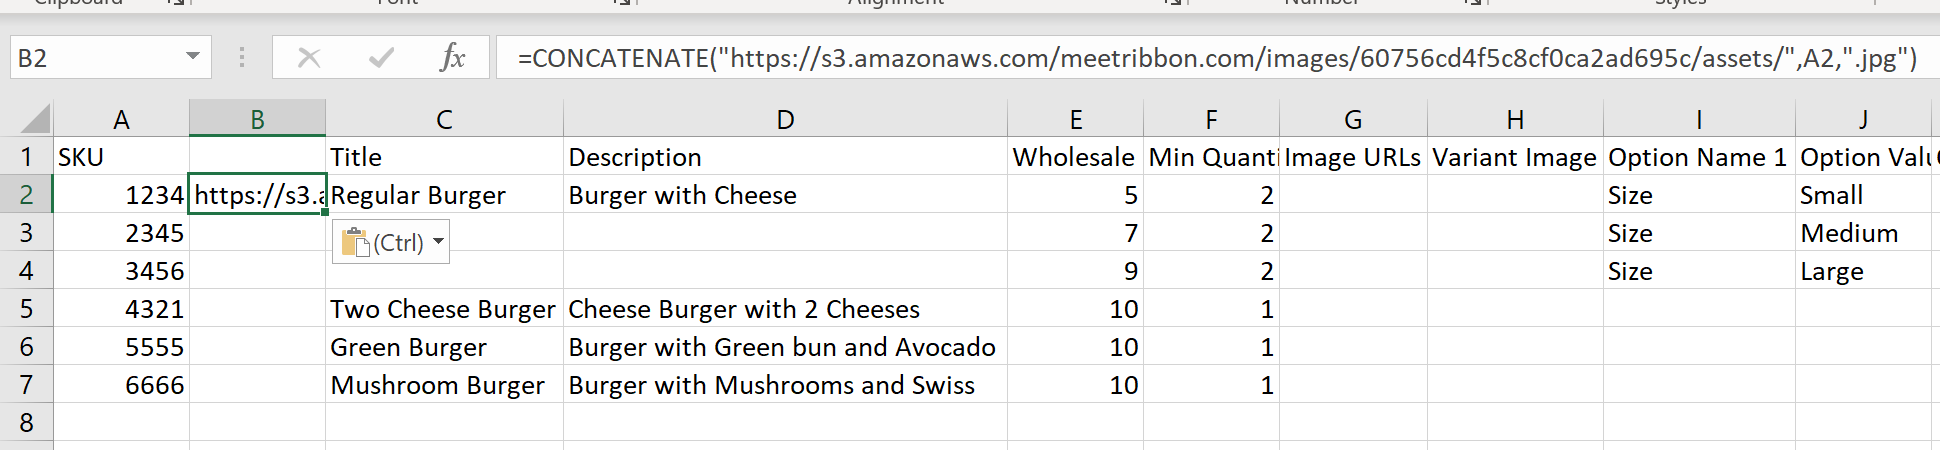Click the Select All corner triangle

36,120
